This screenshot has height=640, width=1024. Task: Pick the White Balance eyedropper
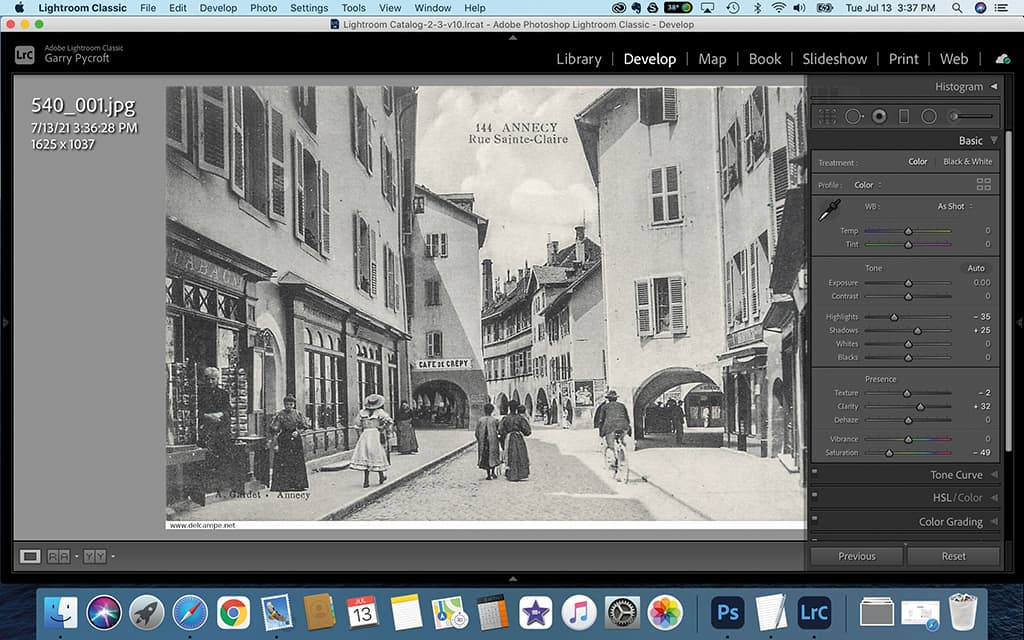point(829,210)
